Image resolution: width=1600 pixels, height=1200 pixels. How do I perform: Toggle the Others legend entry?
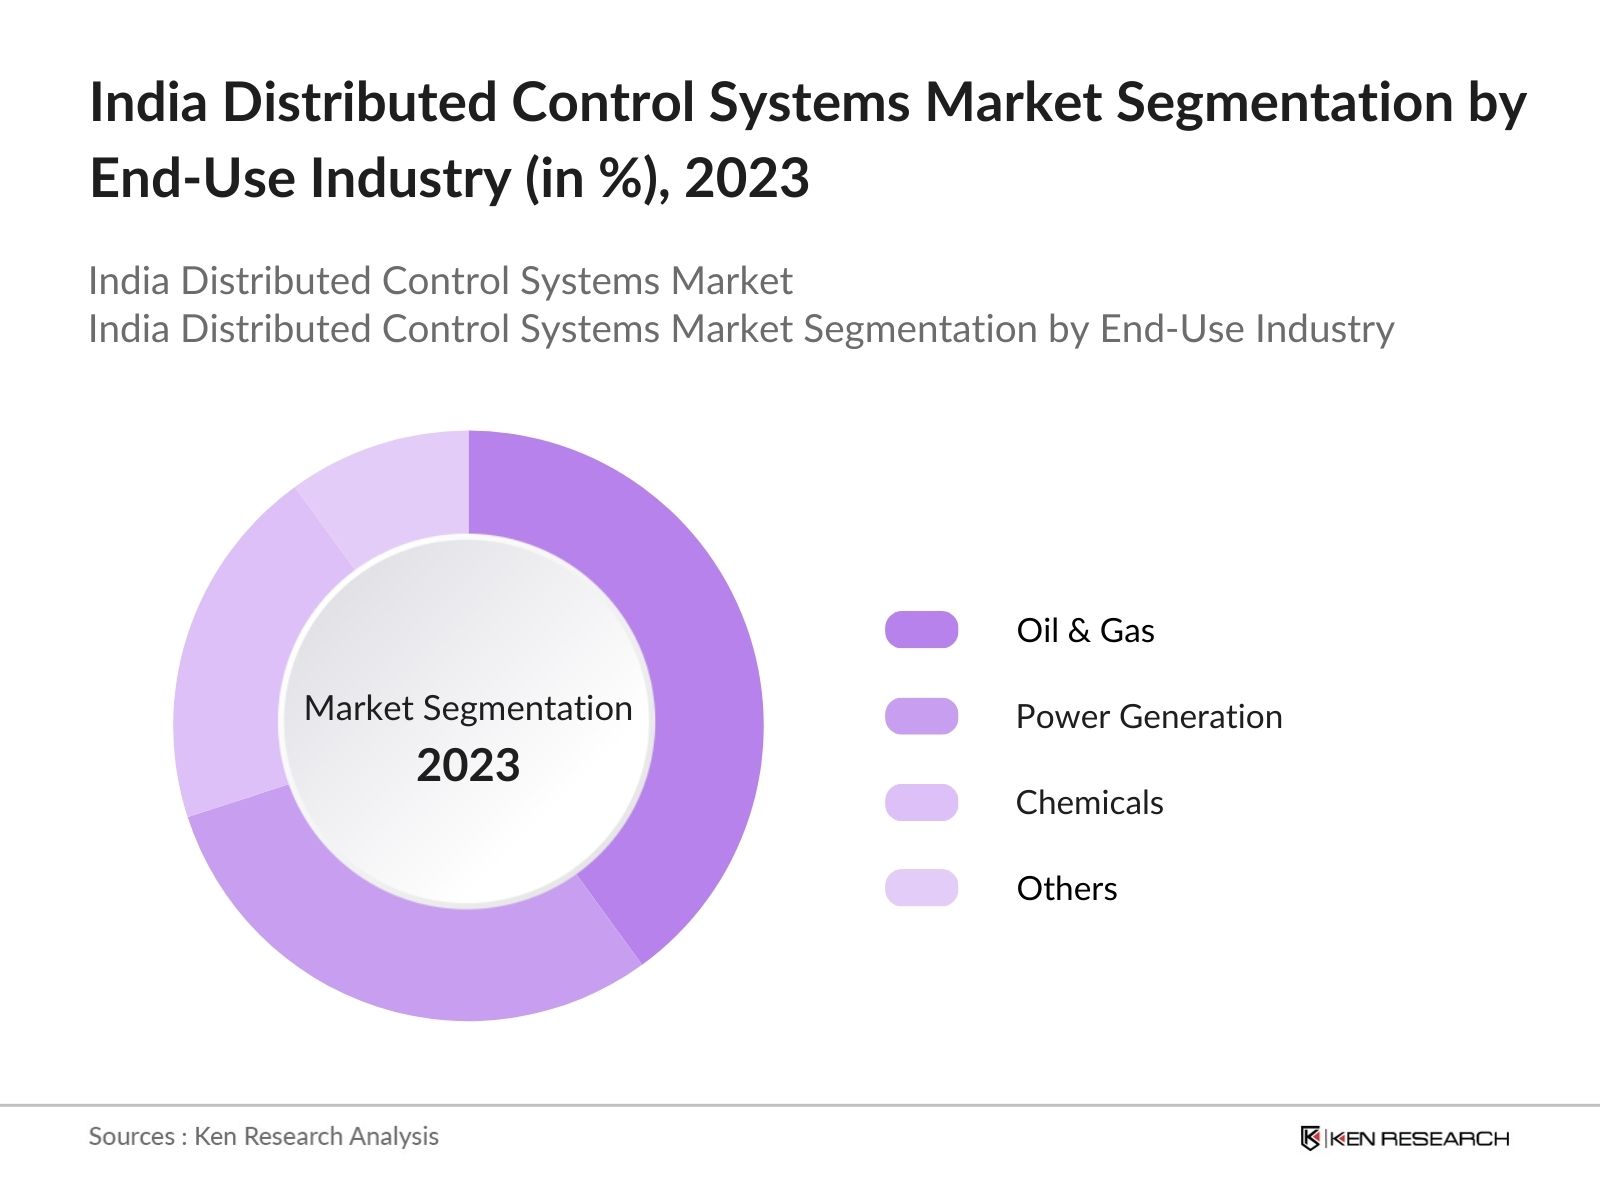(1066, 888)
